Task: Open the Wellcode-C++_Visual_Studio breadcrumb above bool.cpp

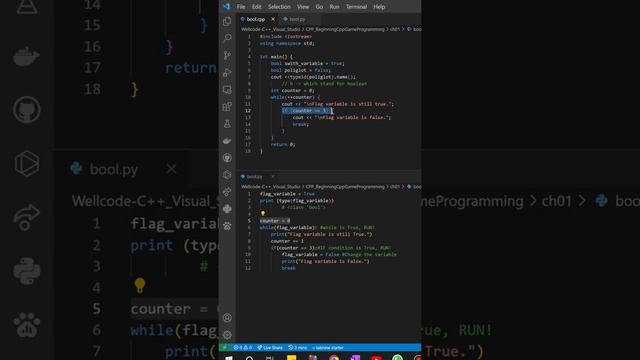Action: click(270, 29)
